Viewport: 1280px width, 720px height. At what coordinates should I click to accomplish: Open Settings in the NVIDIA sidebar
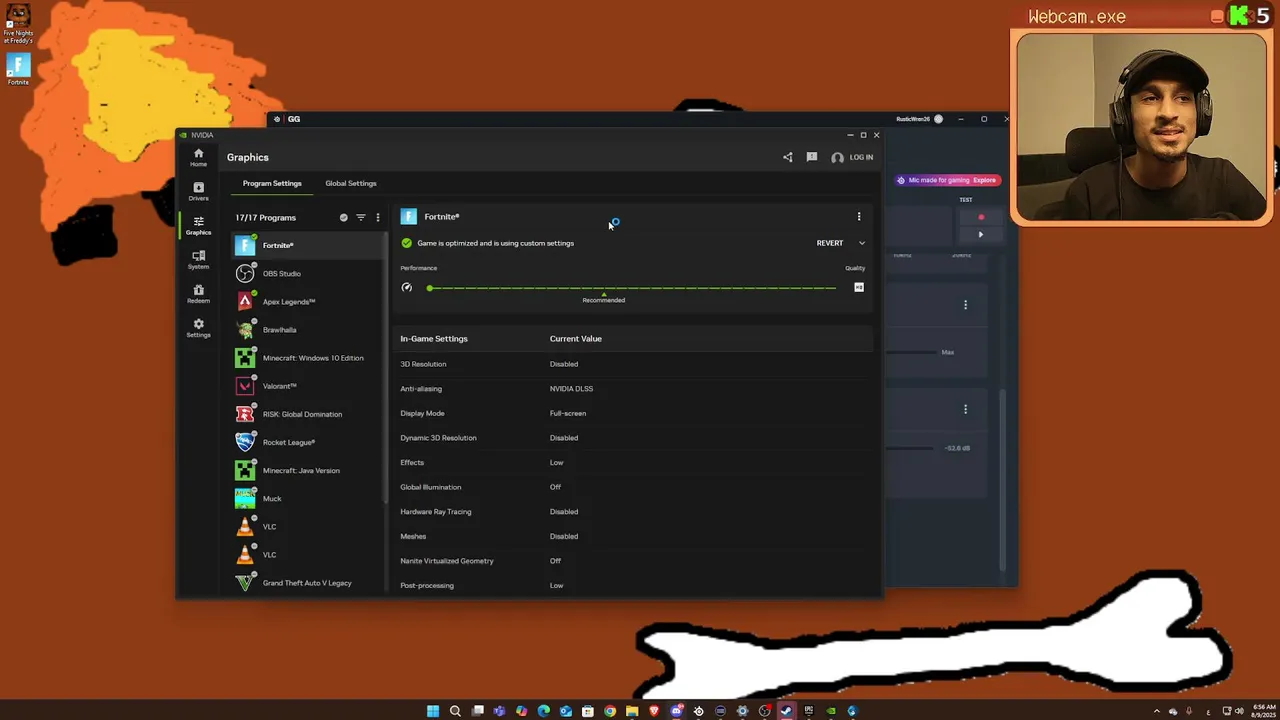[198, 327]
